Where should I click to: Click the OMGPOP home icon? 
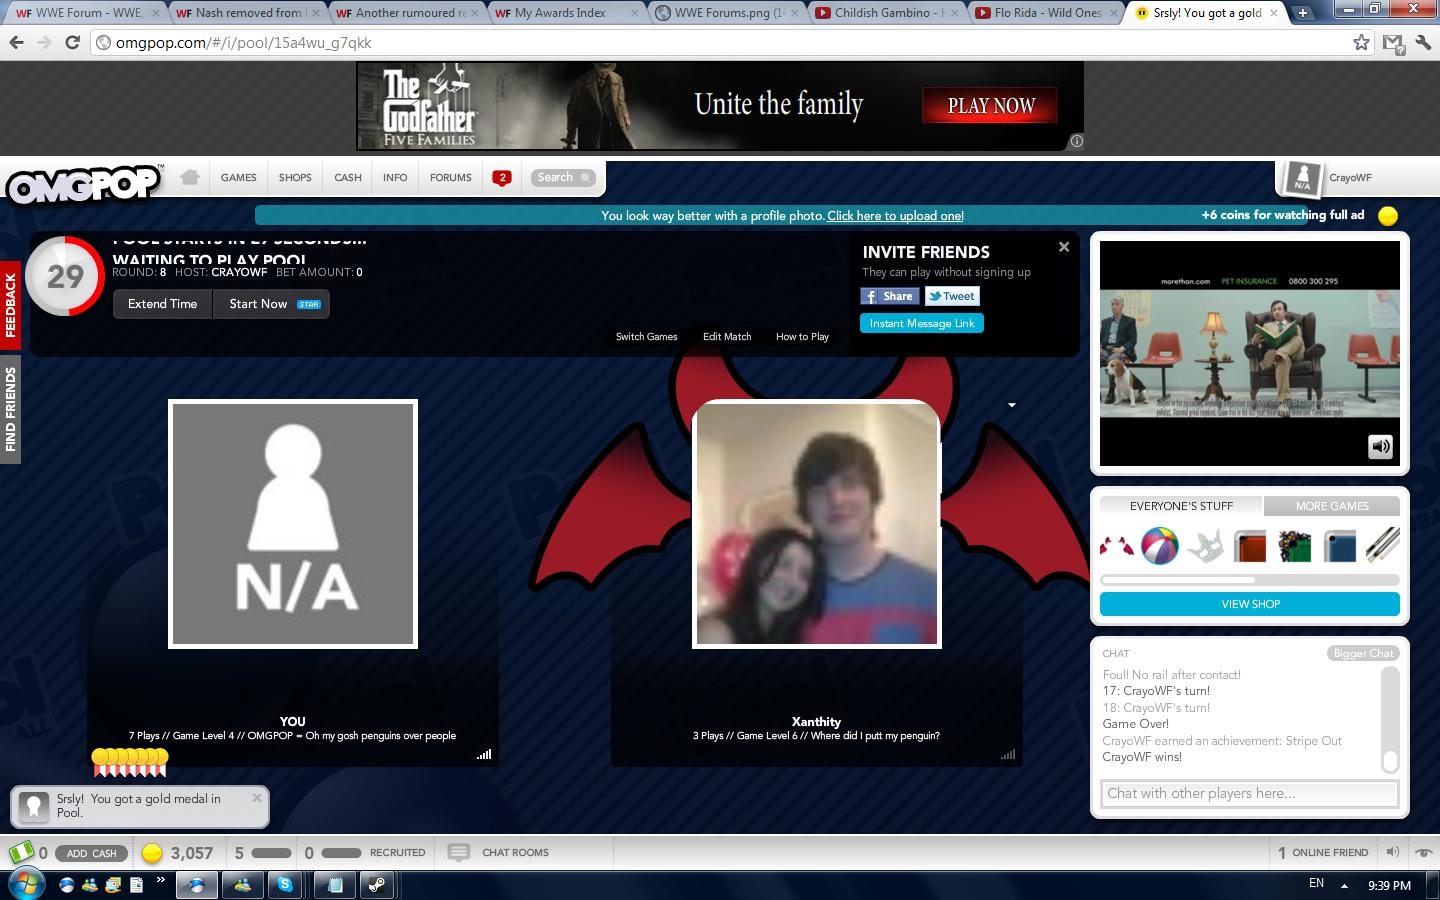point(190,178)
